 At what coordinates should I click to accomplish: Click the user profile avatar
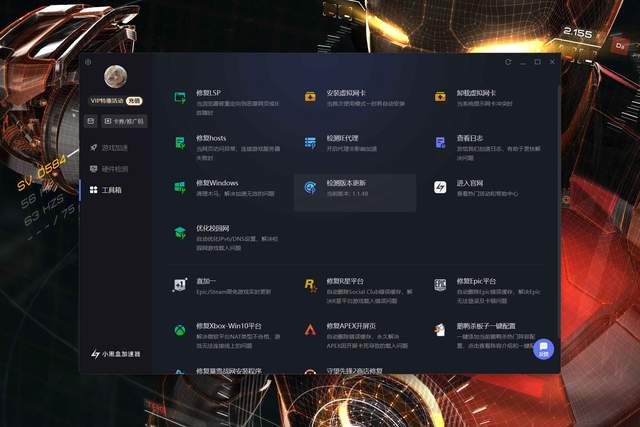[x=115, y=76]
